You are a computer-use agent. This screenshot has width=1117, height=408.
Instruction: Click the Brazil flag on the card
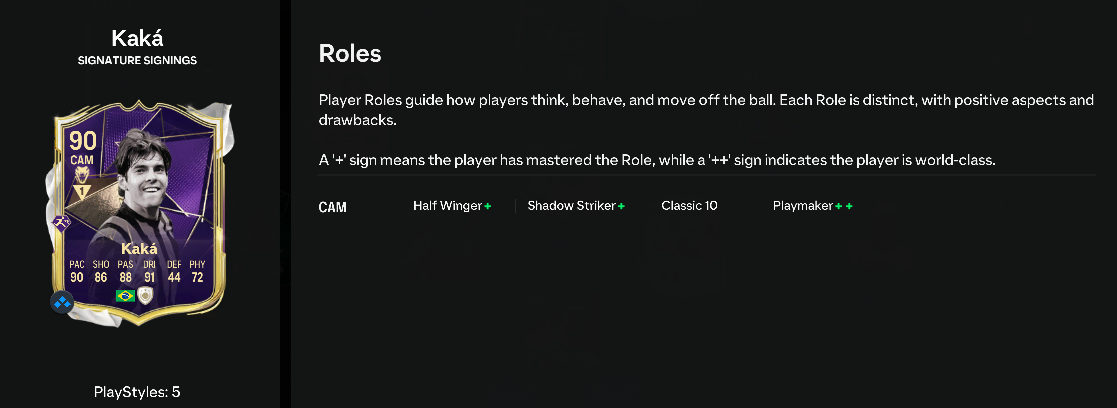pyautogui.click(x=125, y=295)
